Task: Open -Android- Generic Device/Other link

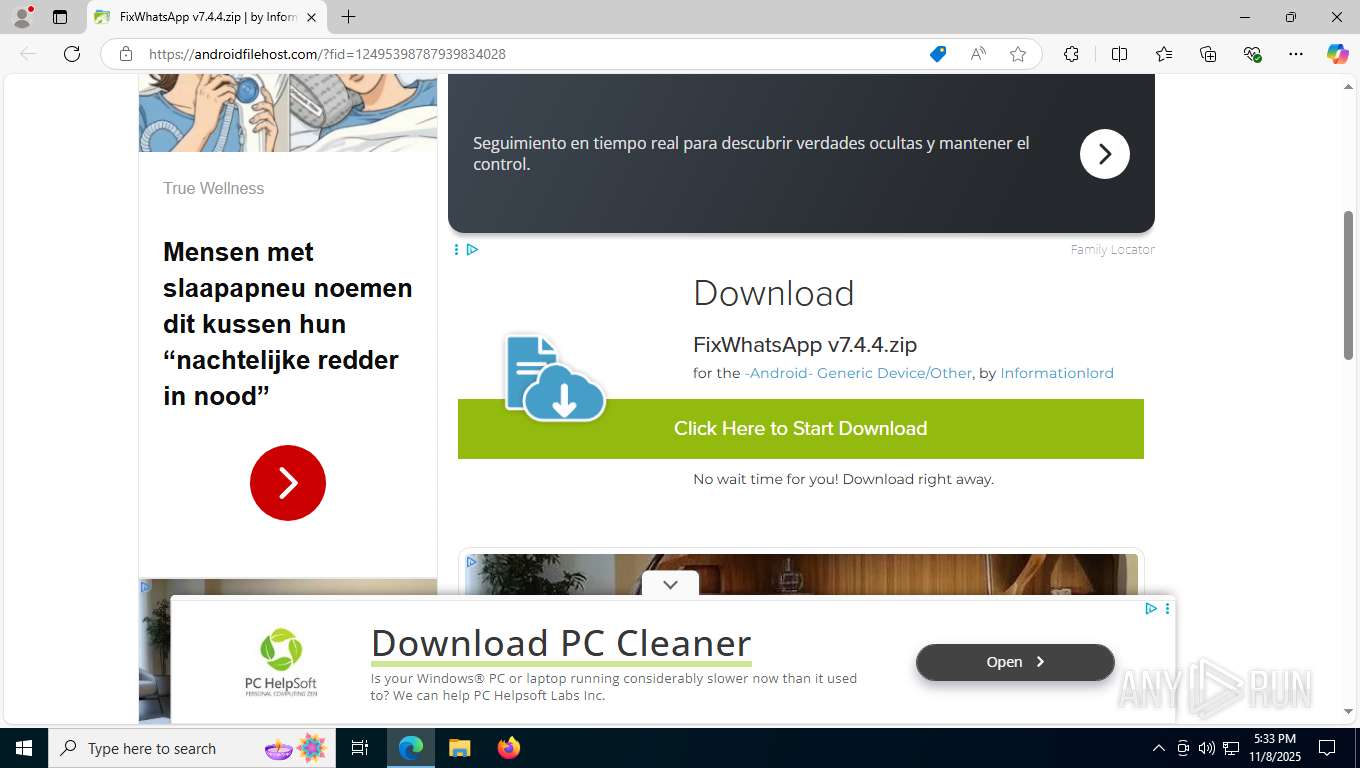Action: tap(858, 373)
